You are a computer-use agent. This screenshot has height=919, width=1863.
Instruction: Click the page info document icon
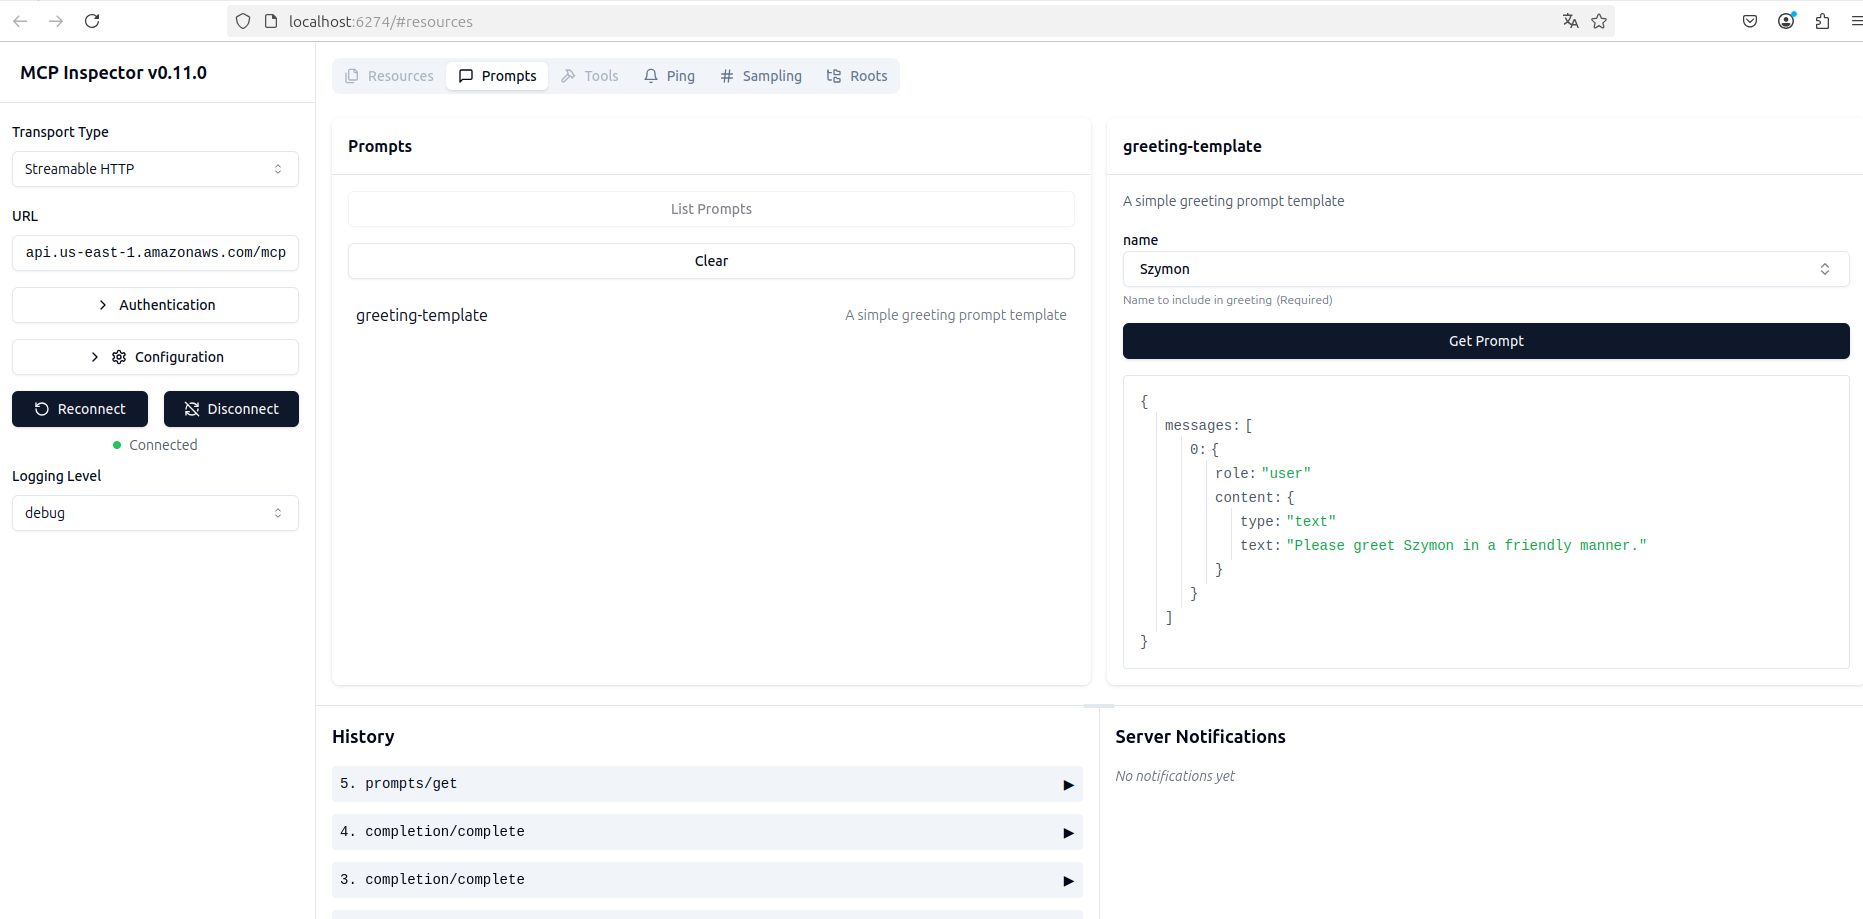(x=270, y=21)
